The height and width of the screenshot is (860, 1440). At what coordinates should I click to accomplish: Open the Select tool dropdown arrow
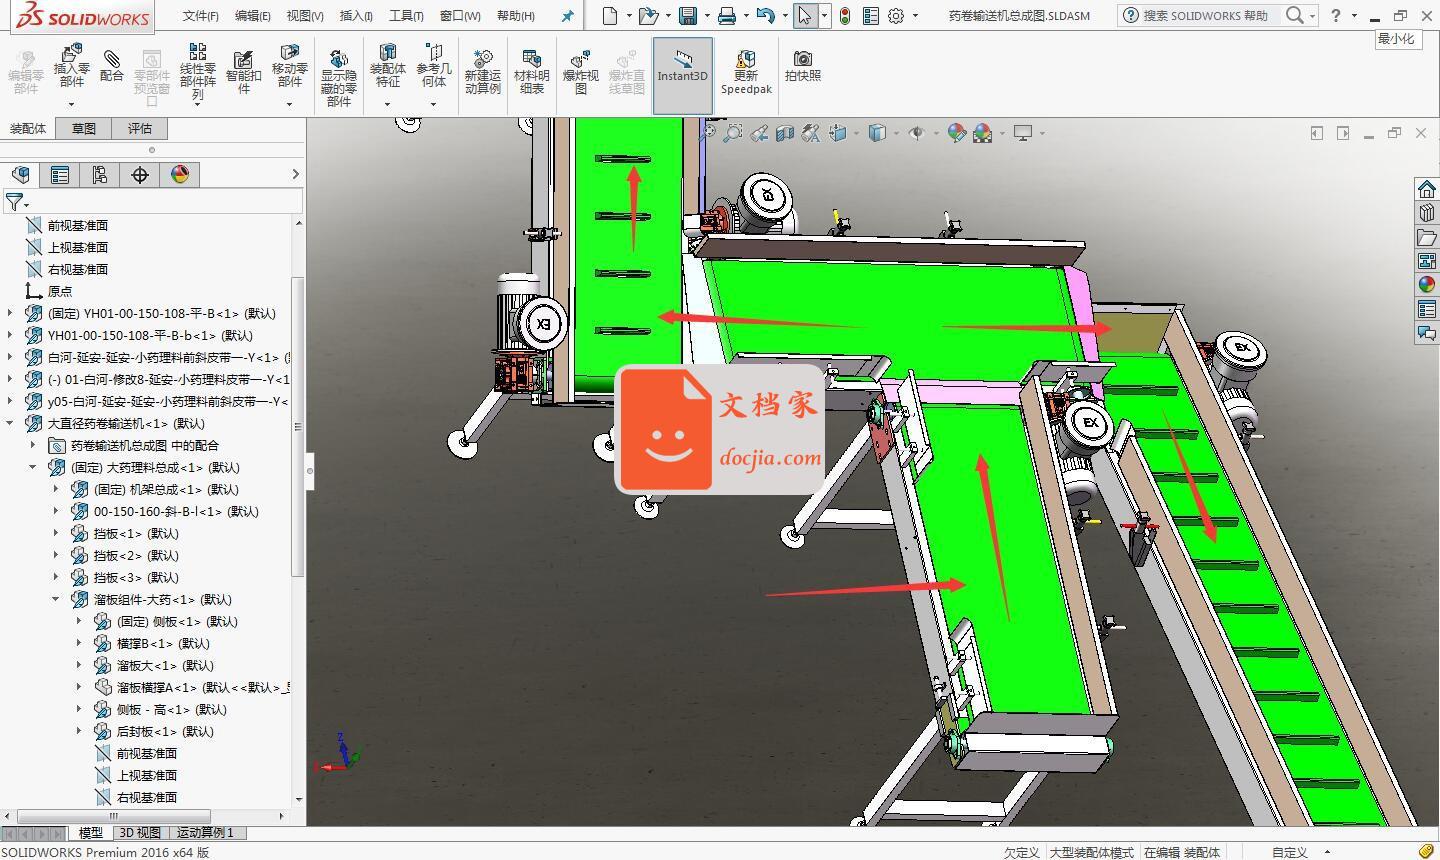click(824, 15)
